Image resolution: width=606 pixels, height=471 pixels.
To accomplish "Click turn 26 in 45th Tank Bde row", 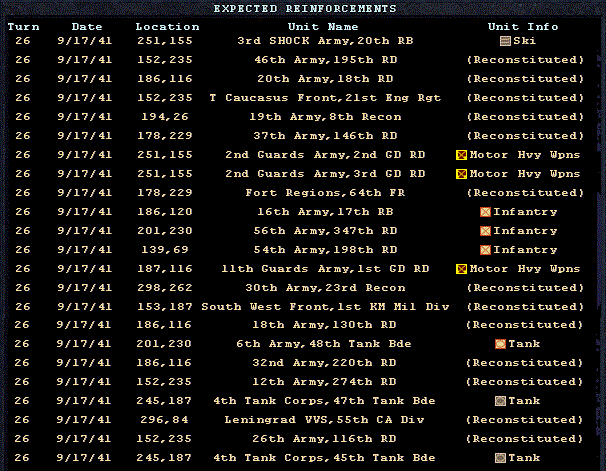I will (22, 458).
